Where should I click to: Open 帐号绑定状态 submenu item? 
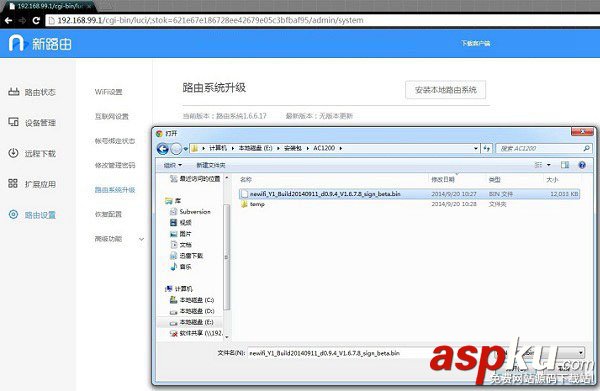point(115,141)
